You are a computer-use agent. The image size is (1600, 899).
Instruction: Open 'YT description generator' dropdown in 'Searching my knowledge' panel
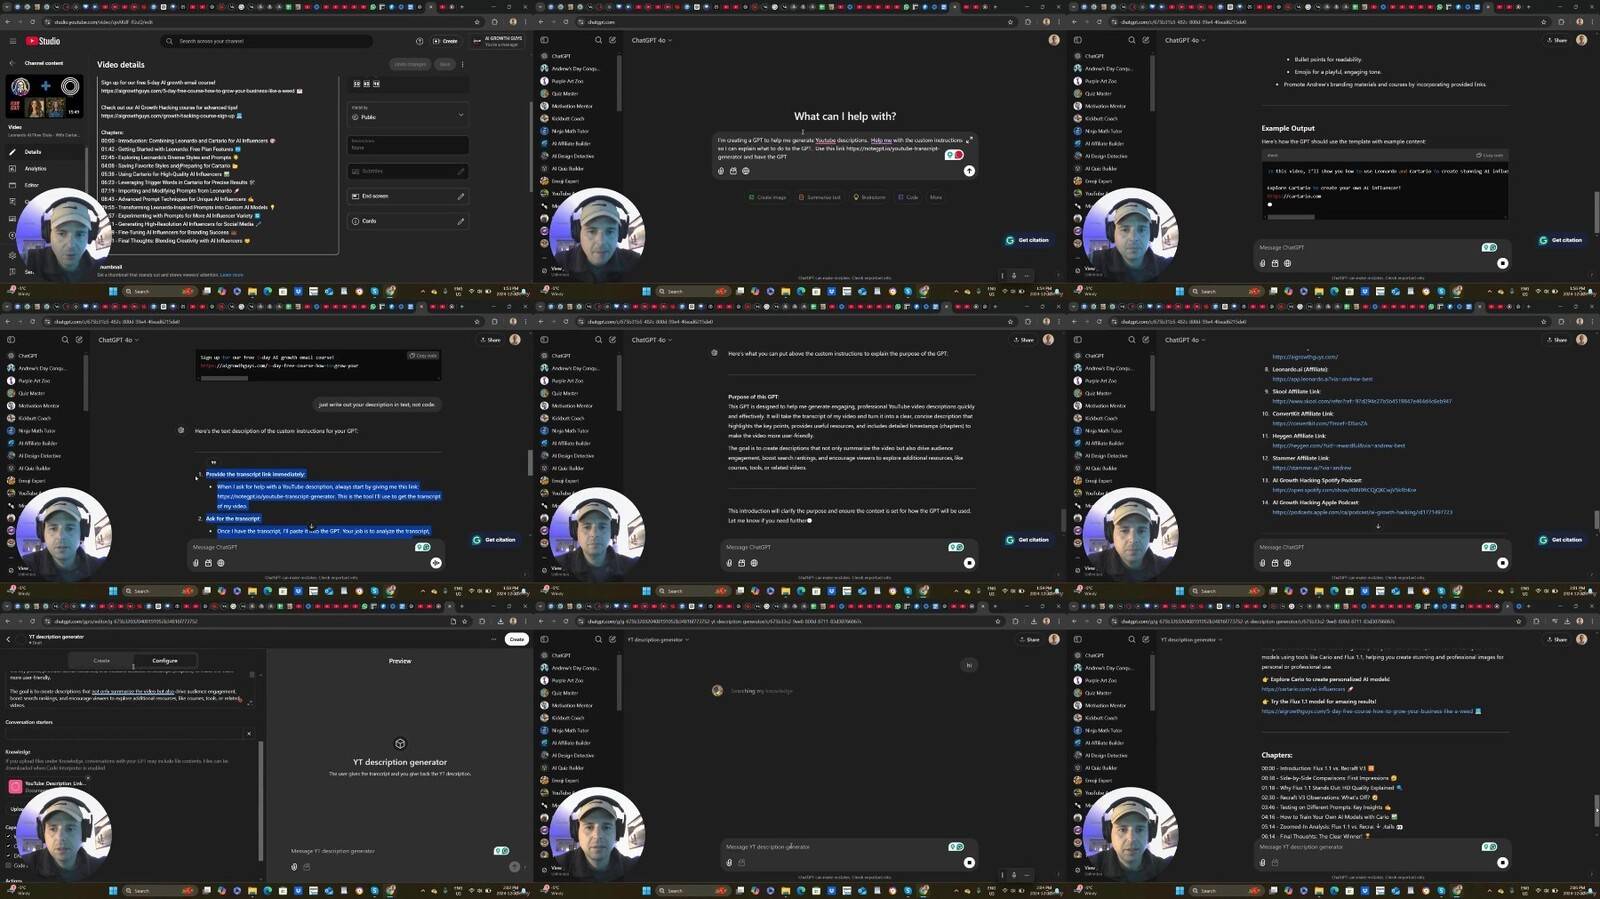point(657,639)
